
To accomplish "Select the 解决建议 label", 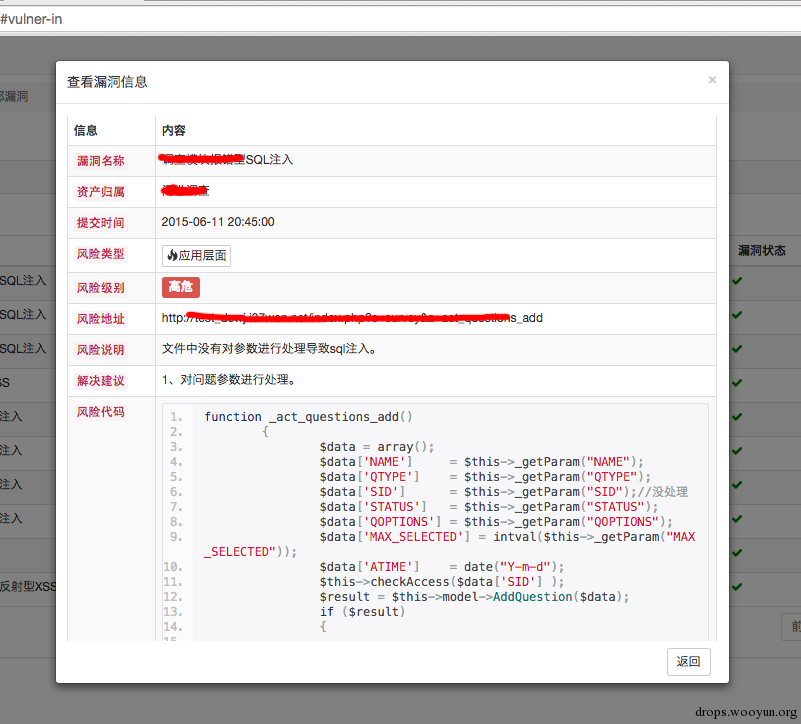I will click(x=101, y=381).
